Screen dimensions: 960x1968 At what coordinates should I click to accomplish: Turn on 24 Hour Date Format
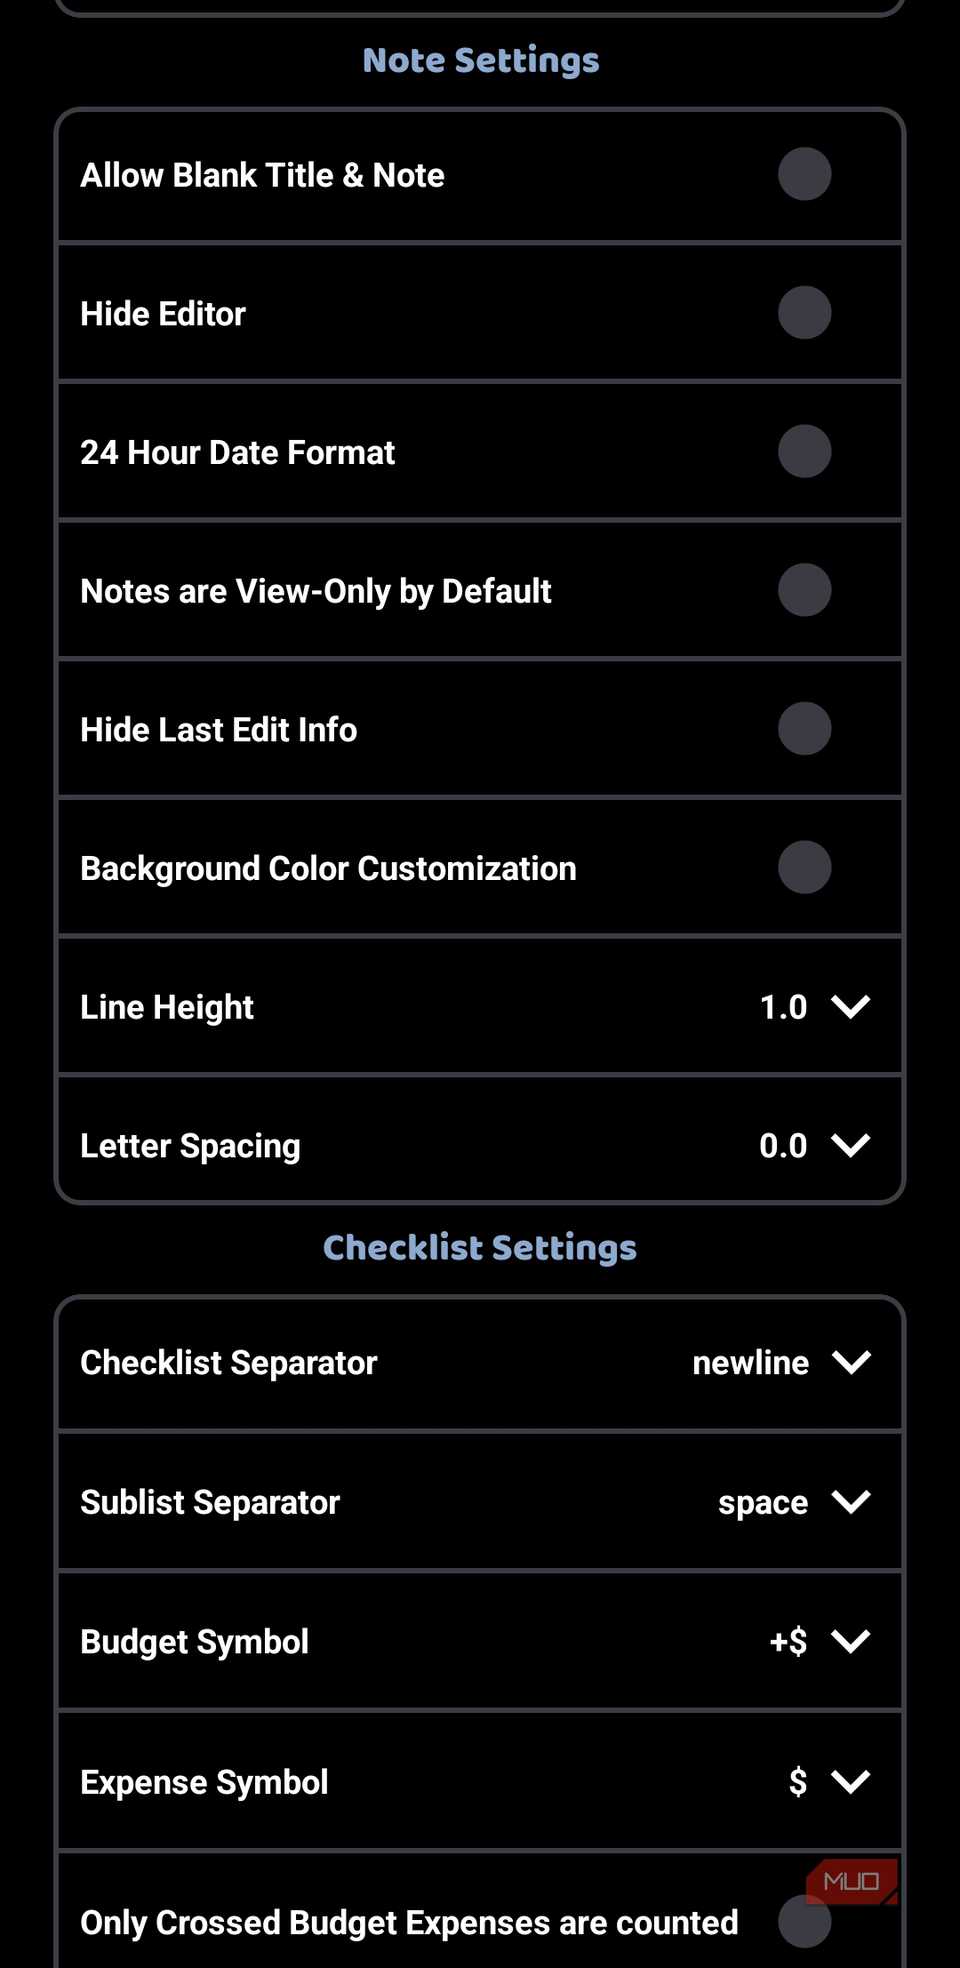pyautogui.click(x=804, y=451)
